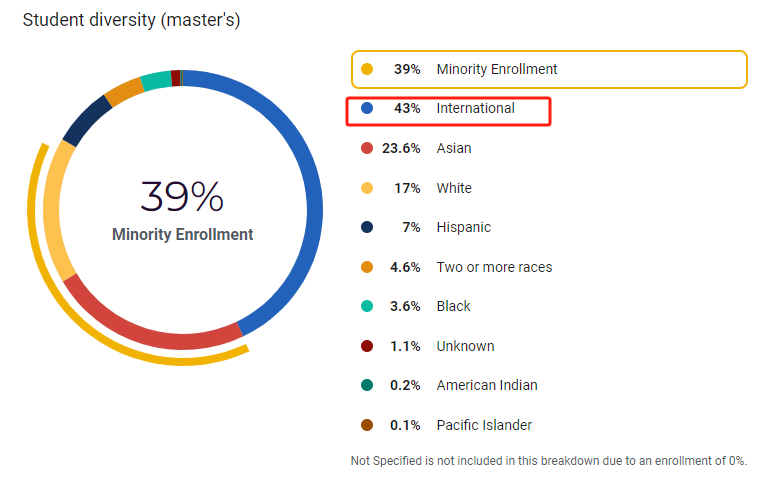Image resolution: width=782 pixels, height=478 pixels.
Task: Select the Minority Enrollment legend row
Action: click(x=549, y=69)
